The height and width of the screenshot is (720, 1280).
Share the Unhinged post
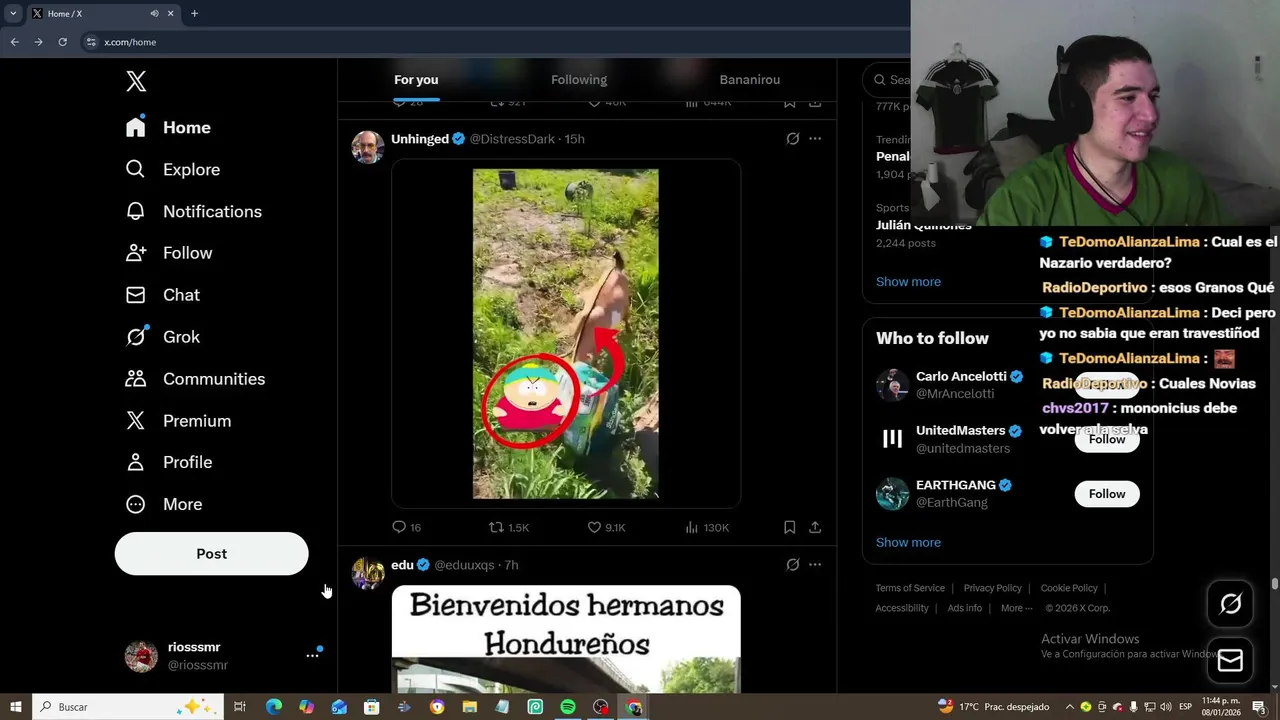(815, 527)
